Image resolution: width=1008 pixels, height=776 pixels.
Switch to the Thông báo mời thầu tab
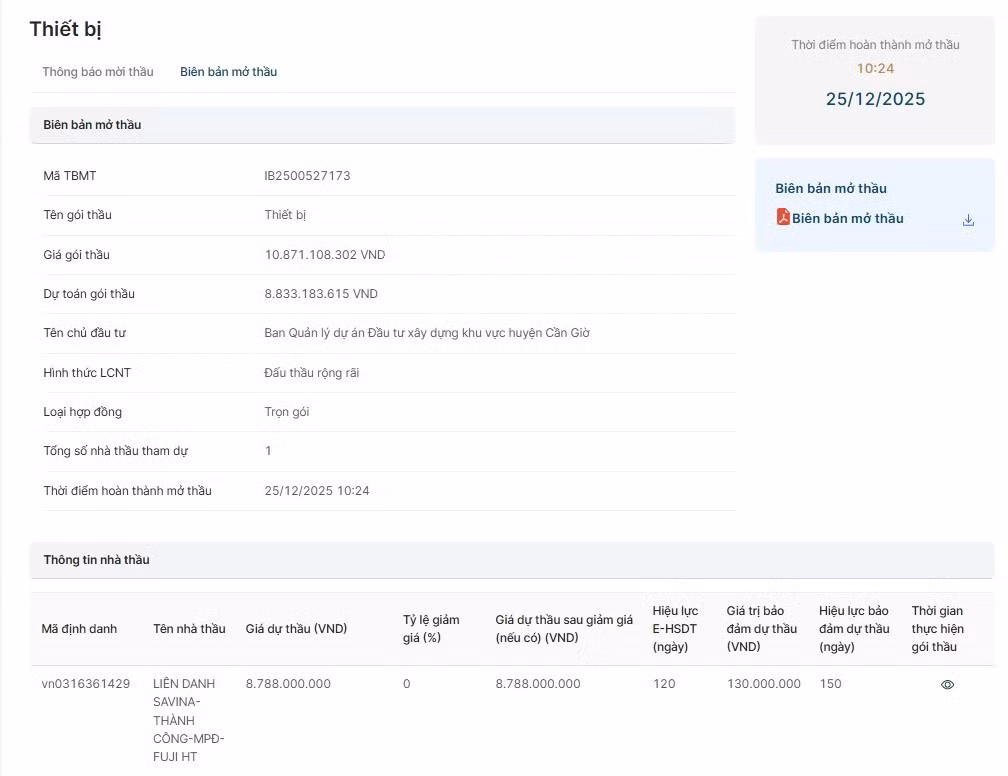98,72
